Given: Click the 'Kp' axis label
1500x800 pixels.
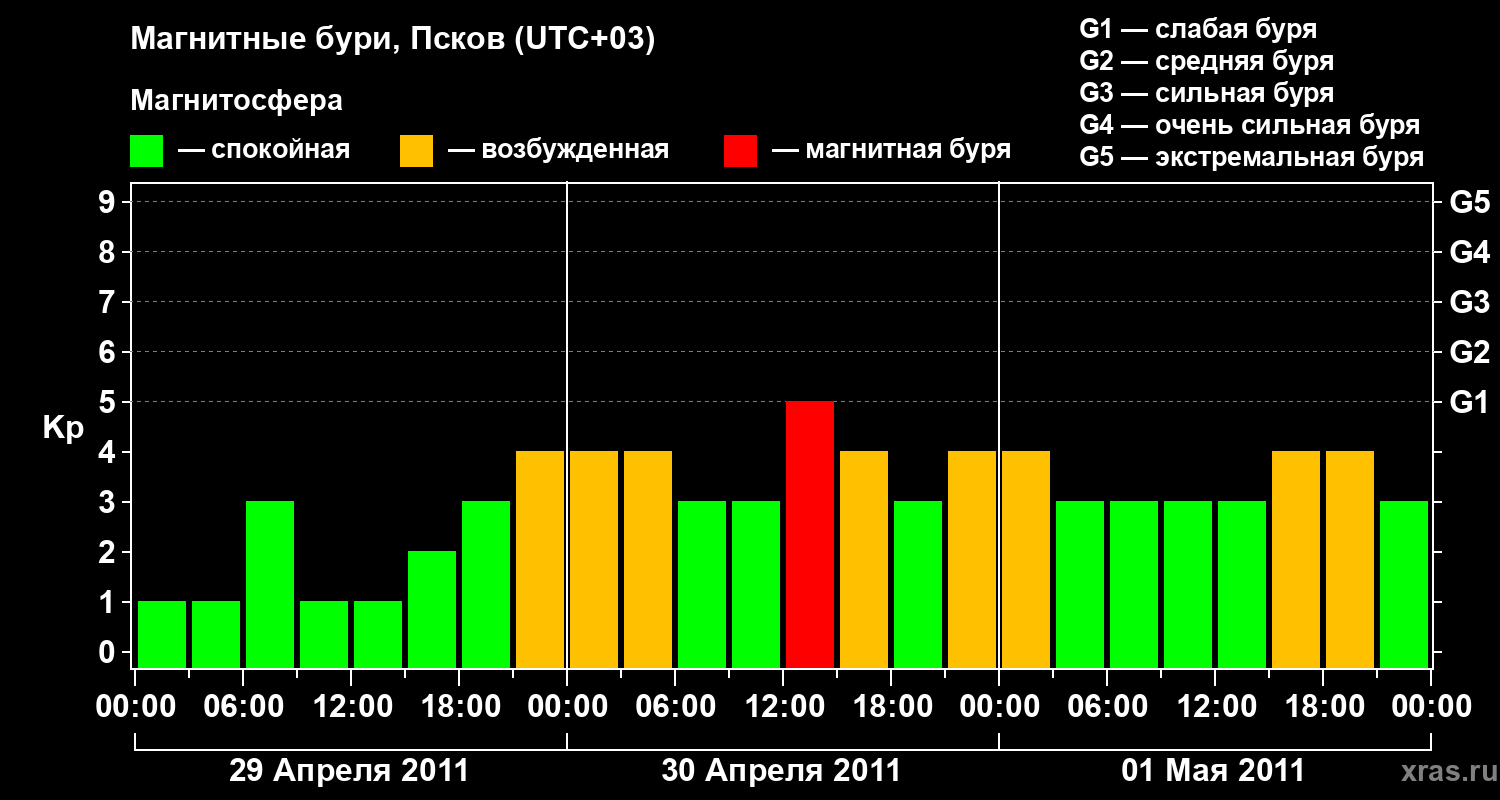Looking at the screenshot, I should pos(63,428).
